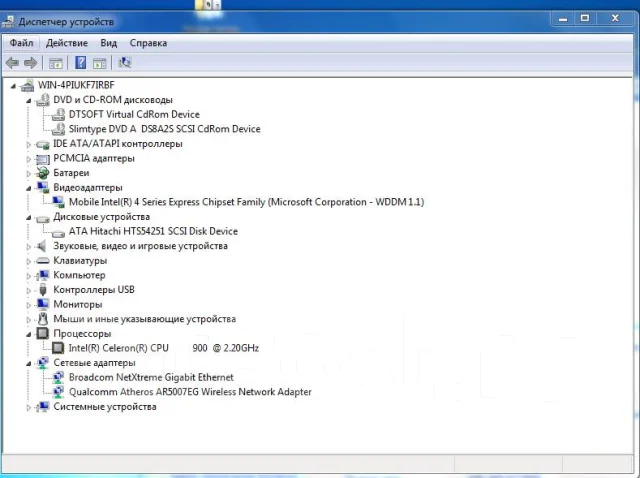The width and height of the screenshot is (640, 478).
Task: Click the Контроллеры USB plug icon
Action: click(x=43, y=290)
